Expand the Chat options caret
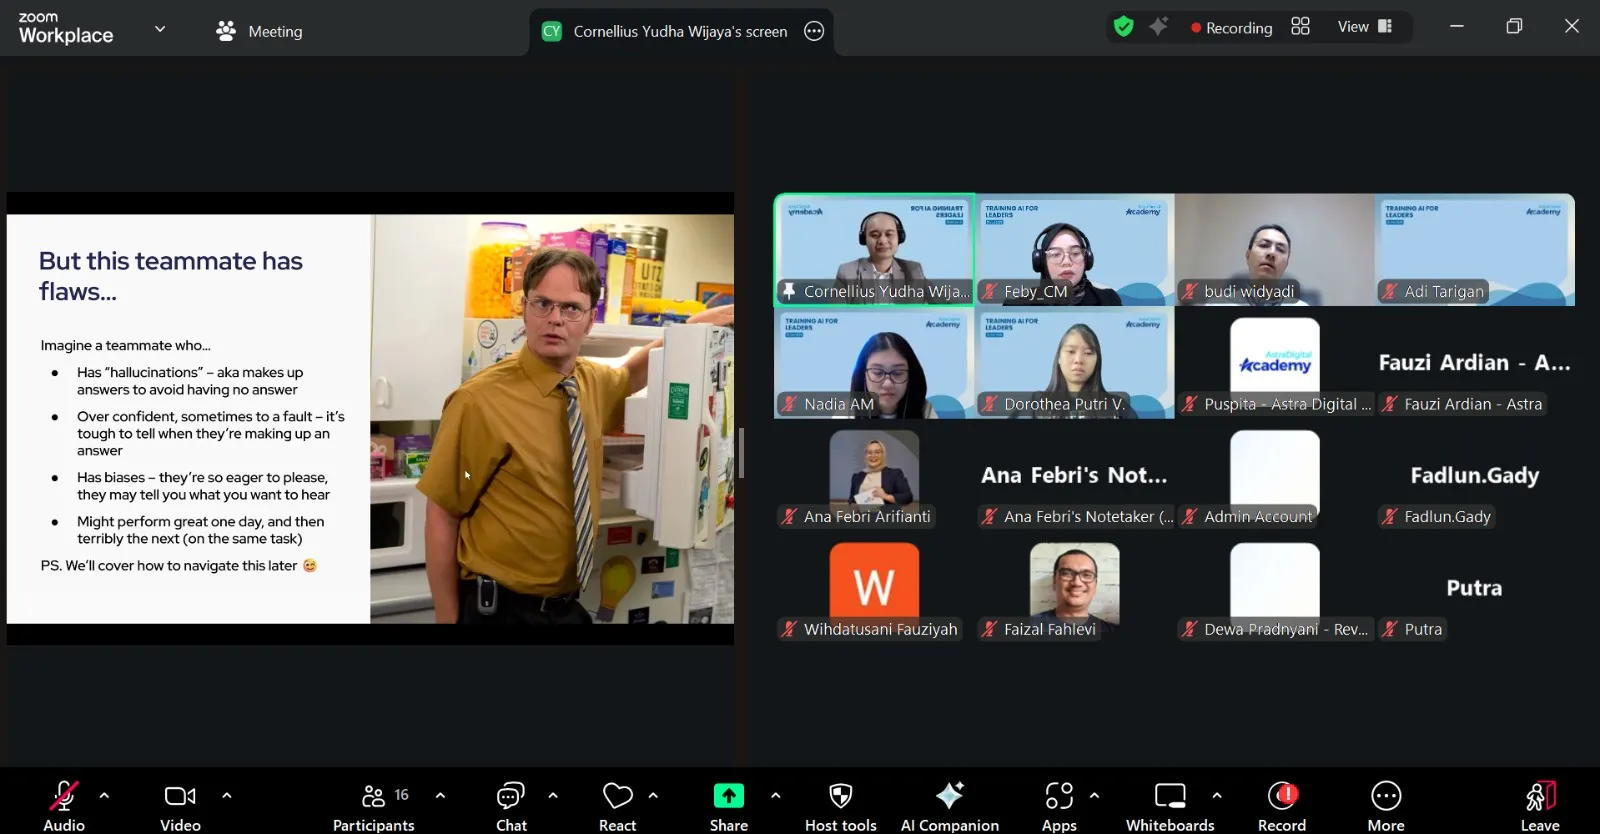The height and width of the screenshot is (834, 1600). [x=553, y=796]
